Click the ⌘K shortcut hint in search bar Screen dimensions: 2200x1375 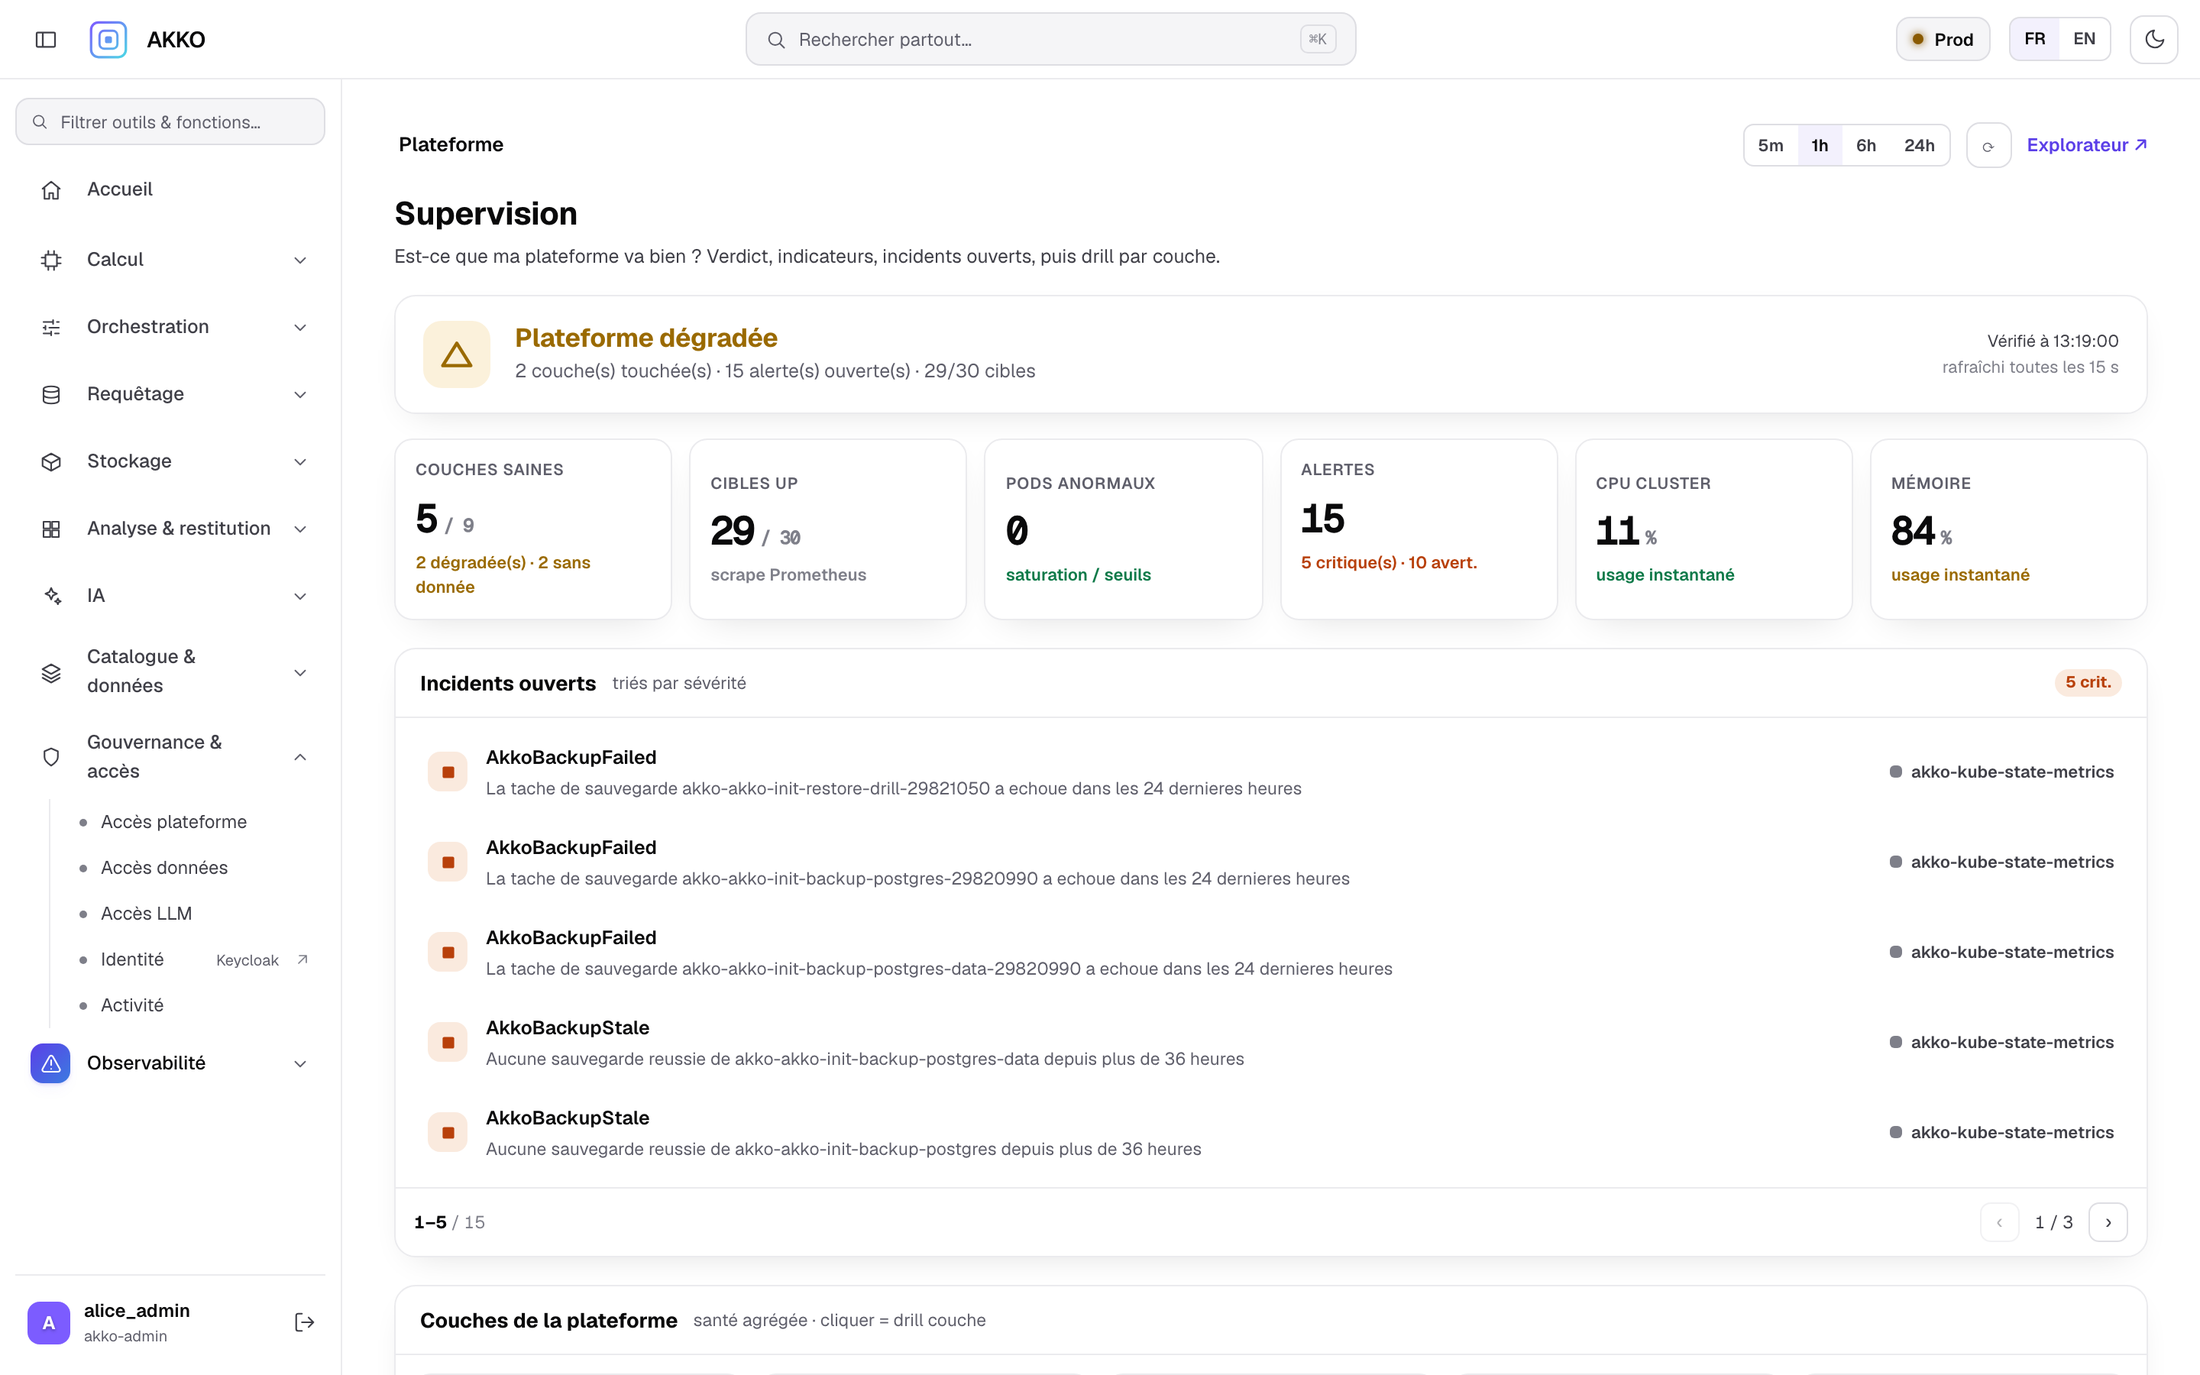(x=1318, y=39)
